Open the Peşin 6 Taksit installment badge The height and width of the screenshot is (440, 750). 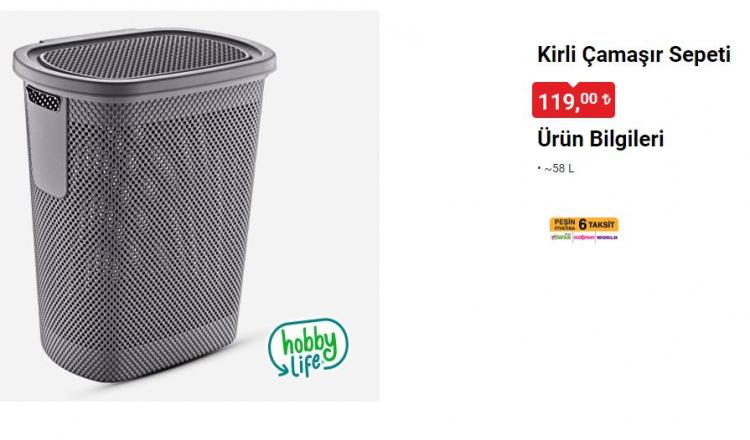[x=584, y=224]
